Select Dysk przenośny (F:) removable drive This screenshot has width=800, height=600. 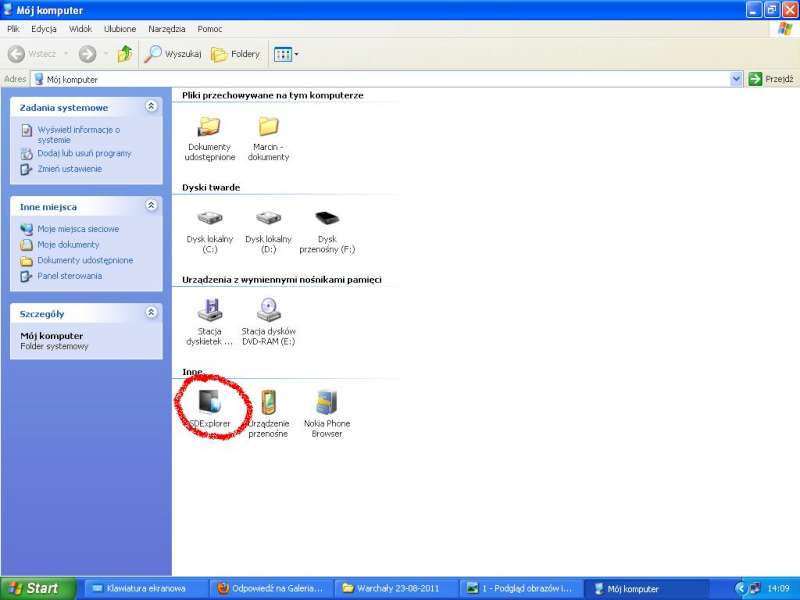tap(327, 218)
